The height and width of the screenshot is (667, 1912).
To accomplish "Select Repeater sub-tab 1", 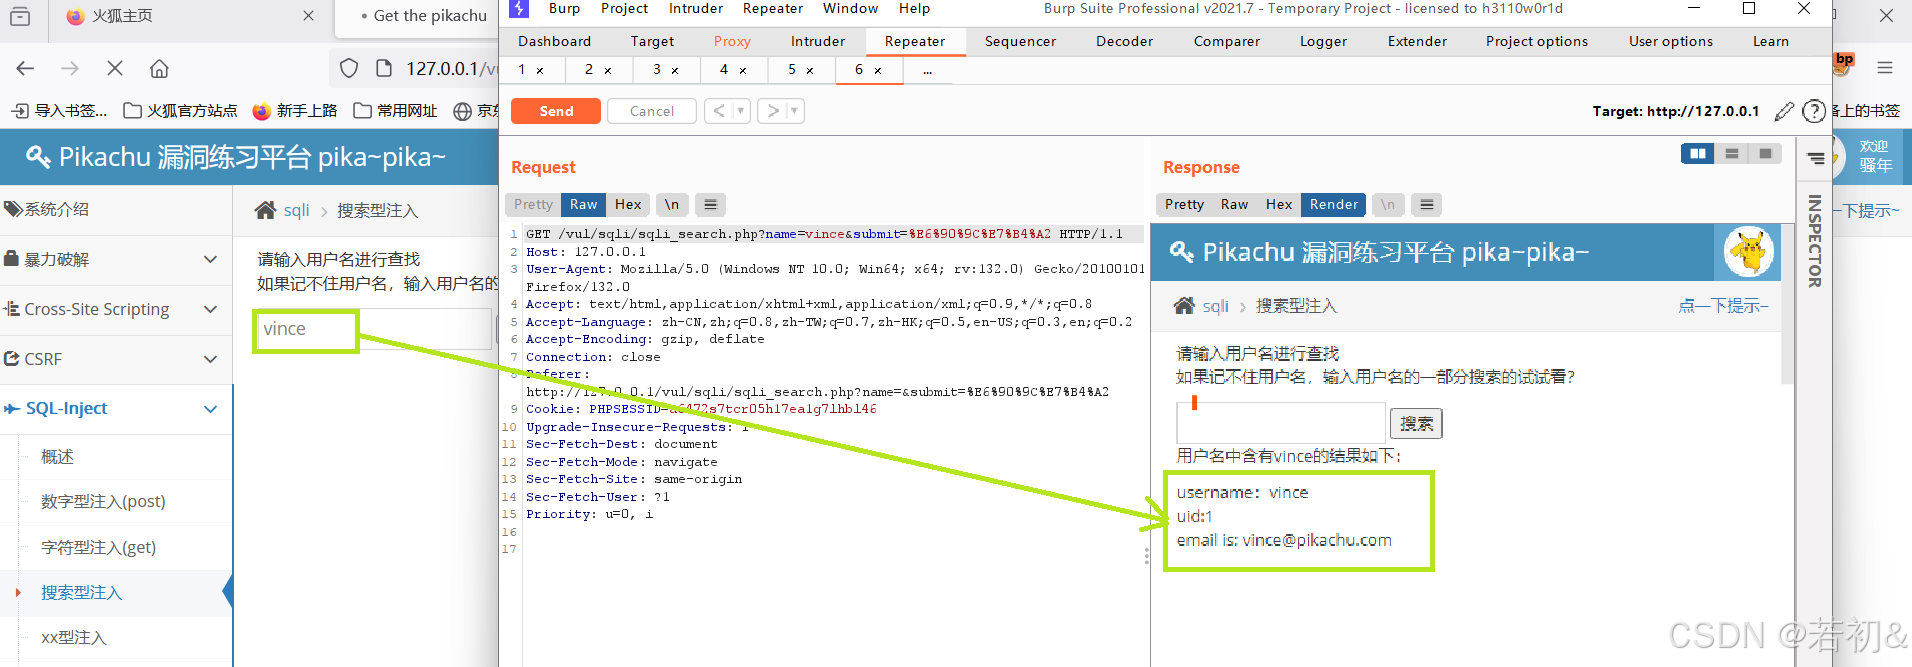I will click(x=521, y=70).
